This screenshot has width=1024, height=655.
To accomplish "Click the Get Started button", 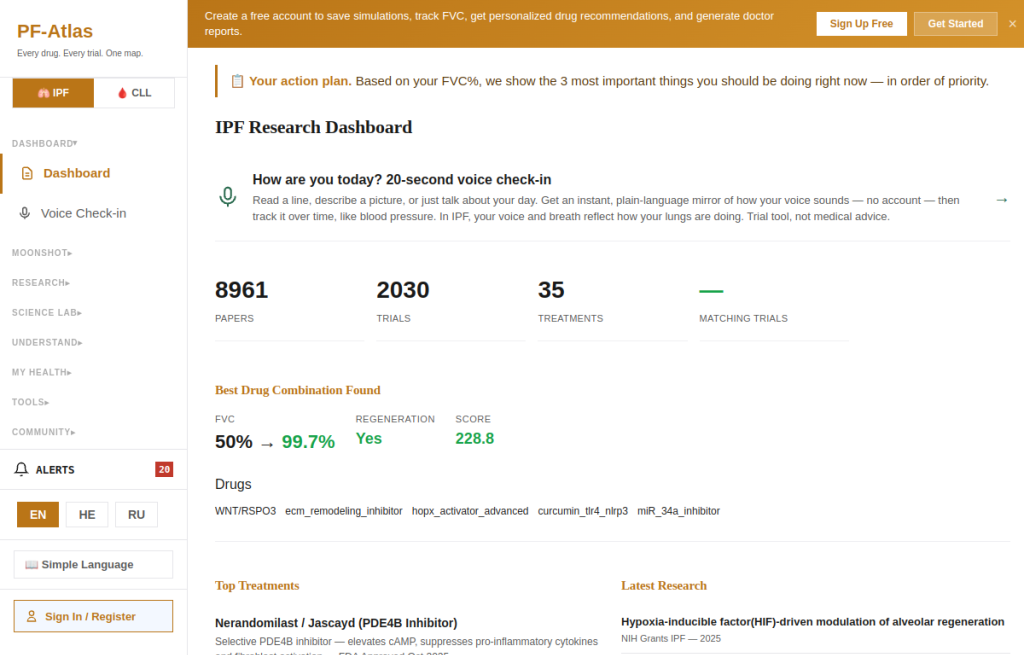I will pyautogui.click(x=955, y=24).
